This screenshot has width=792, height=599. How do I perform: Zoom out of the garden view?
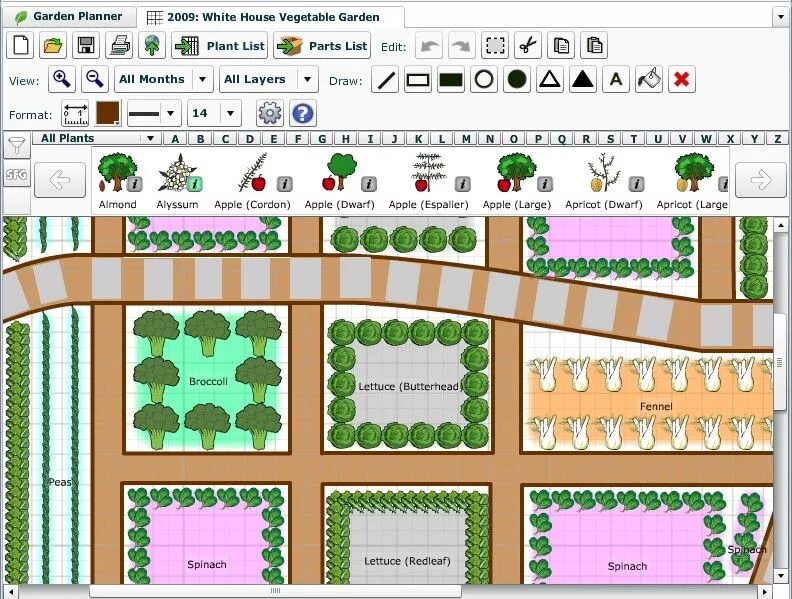pyautogui.click(x=95, y=79)
